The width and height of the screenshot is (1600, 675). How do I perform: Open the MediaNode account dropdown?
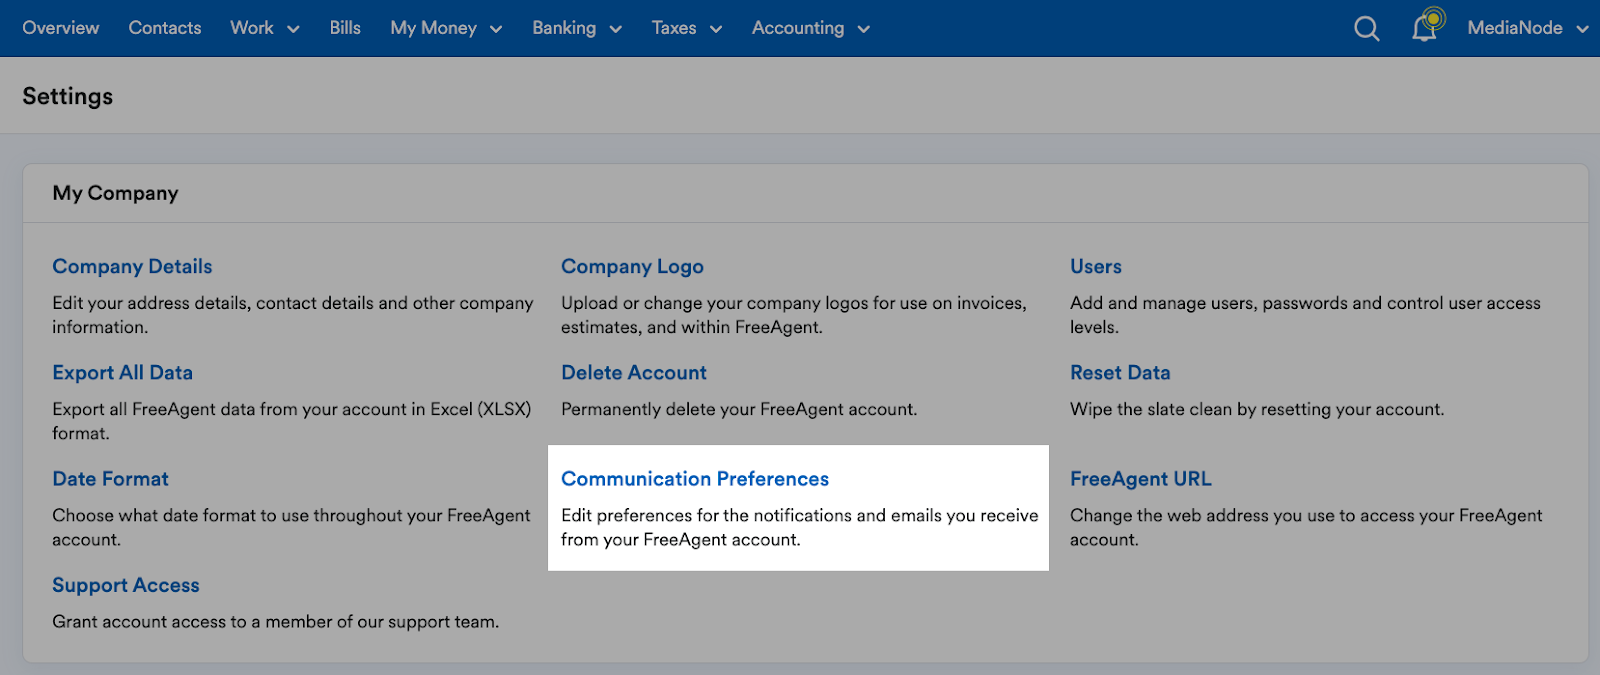pos(1528,28)
